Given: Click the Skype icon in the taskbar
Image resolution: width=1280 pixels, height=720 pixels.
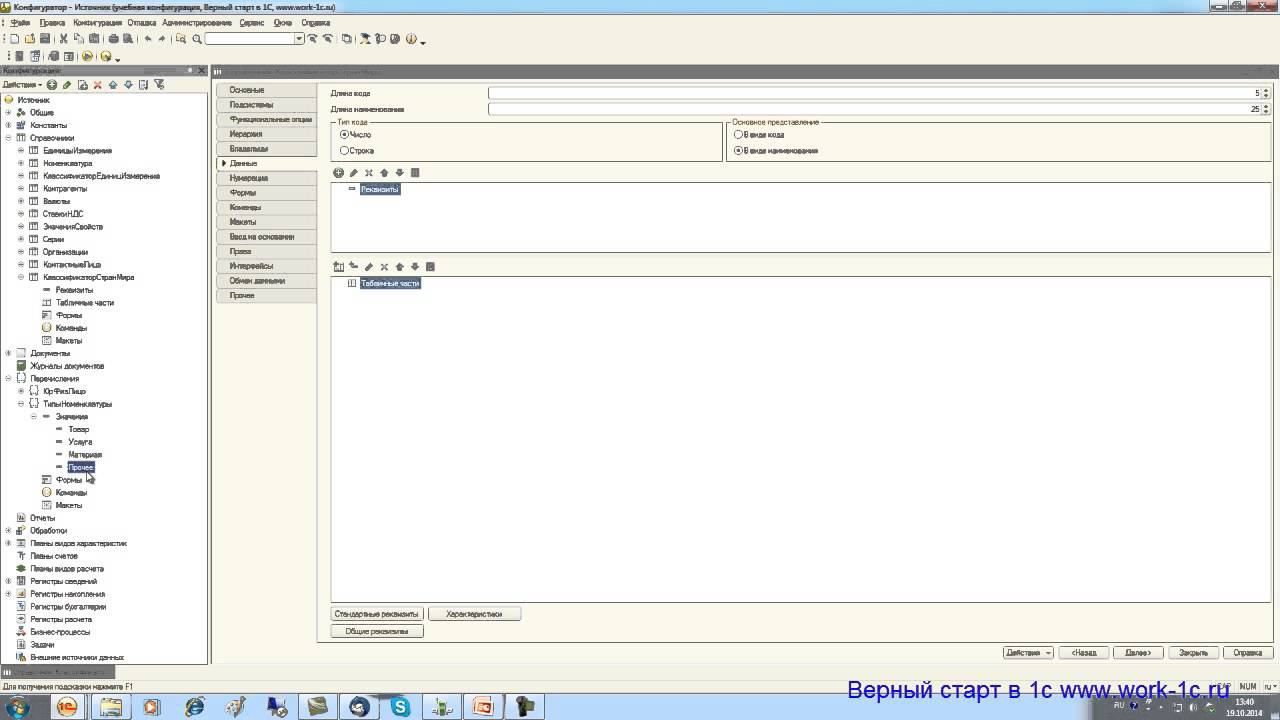Looking at the screenshot, I should (x=401, y=707).
